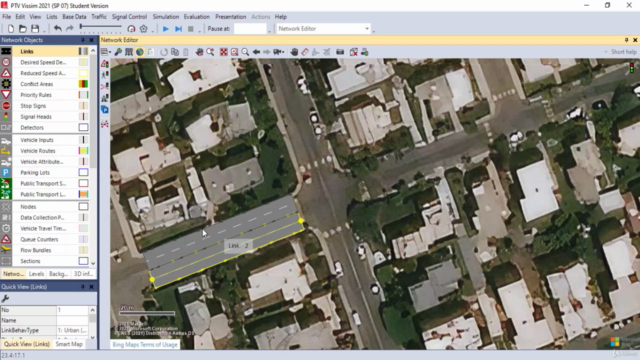The height and width of the screenshot is (360, 640).
Task: Select the Conflict Areas icon
Action: tap(6, 84)
